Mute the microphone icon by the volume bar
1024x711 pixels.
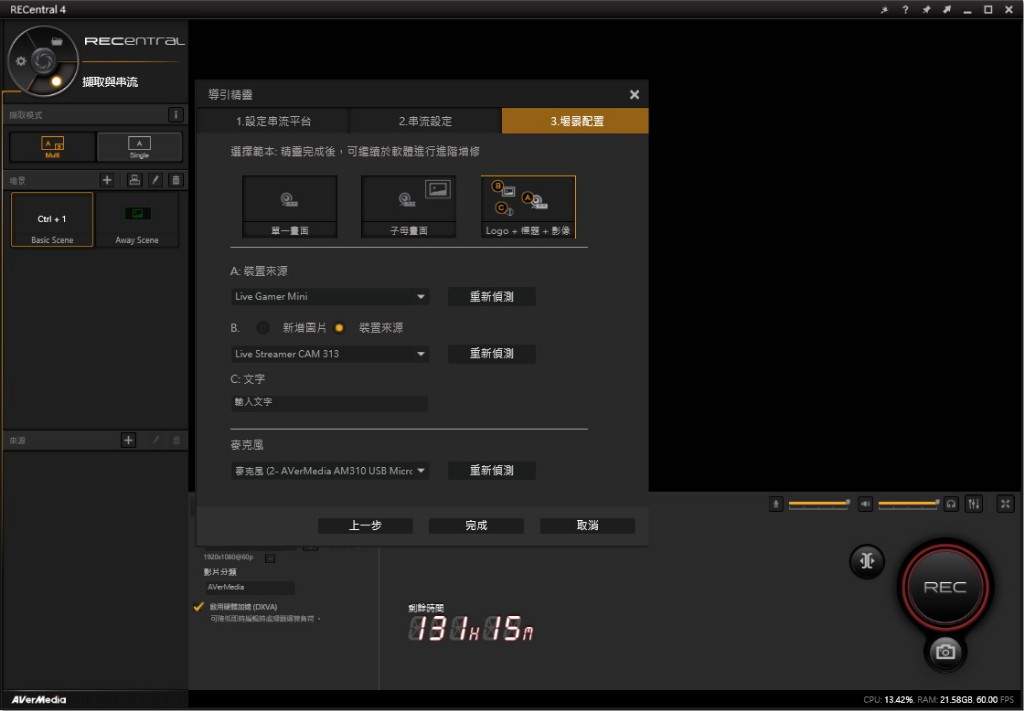pos(776,504)
